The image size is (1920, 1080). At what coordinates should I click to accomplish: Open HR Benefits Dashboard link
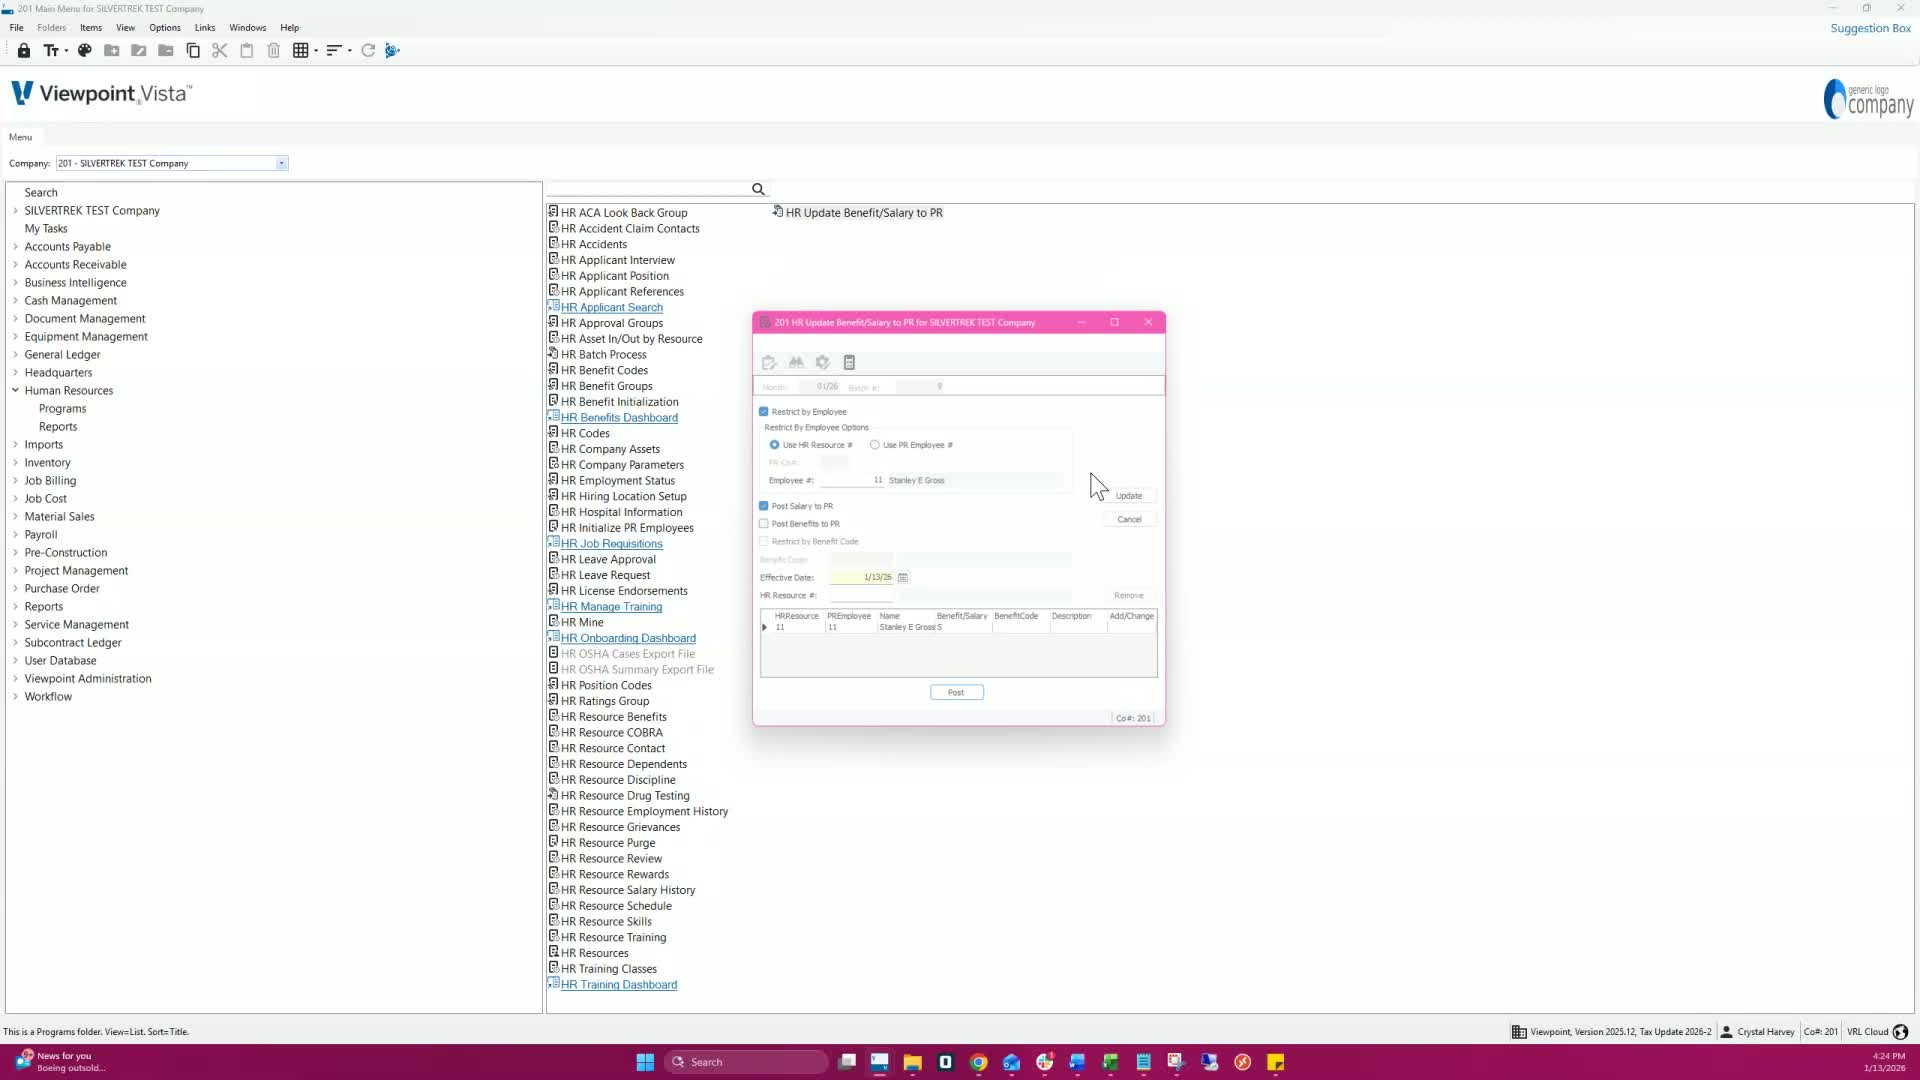(x=618, y=417)
